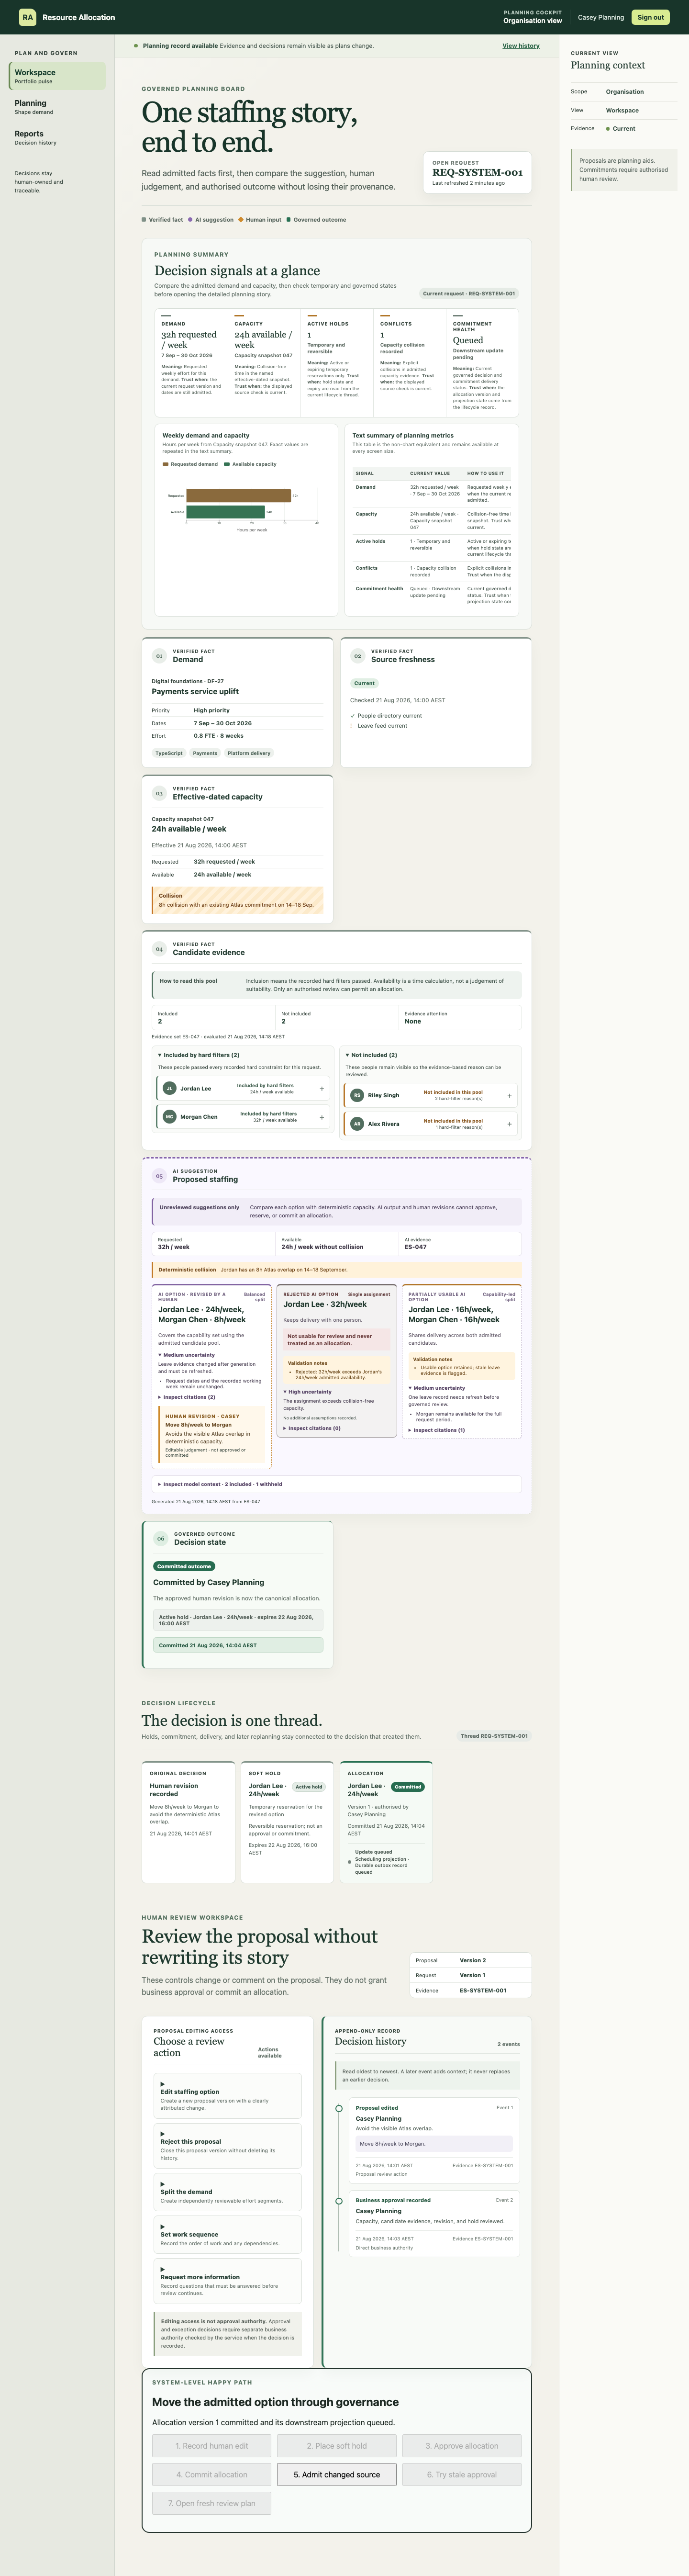Click the JL avatar for Jordan Lee
Image resolution: width=689 pixels, height=2576 pixels.
pos(170,1088)
